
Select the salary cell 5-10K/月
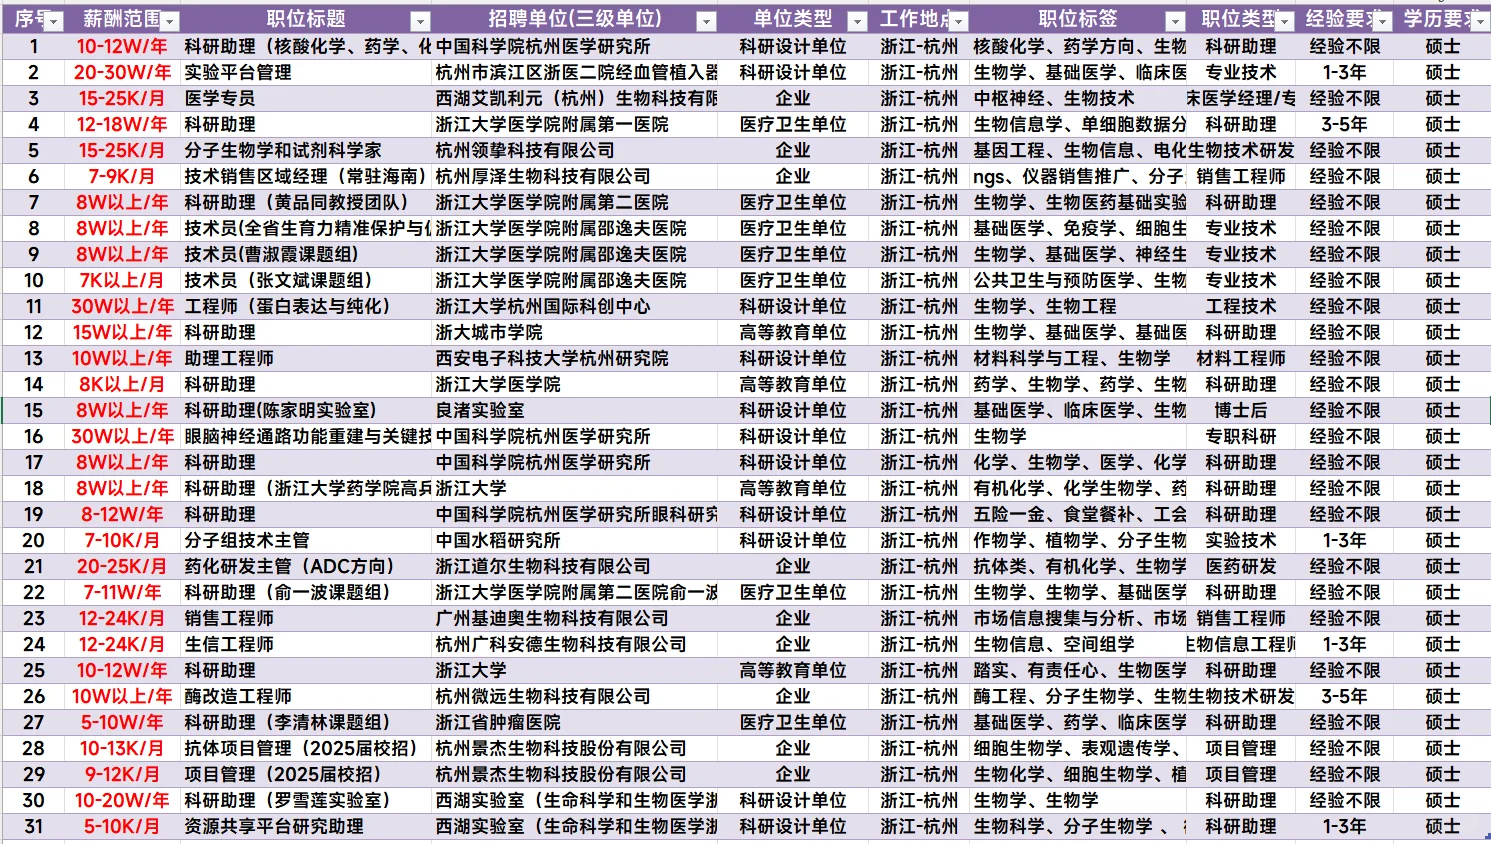(x=122, y=826)
